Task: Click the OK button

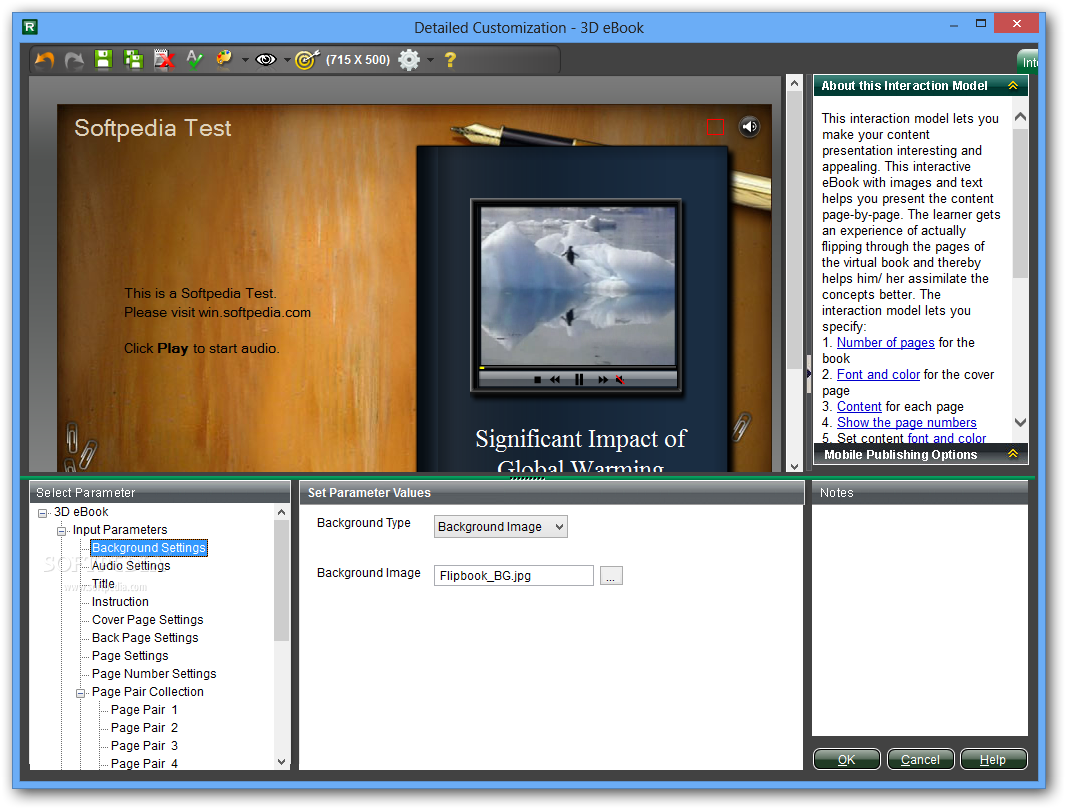Action: point(846,759)
